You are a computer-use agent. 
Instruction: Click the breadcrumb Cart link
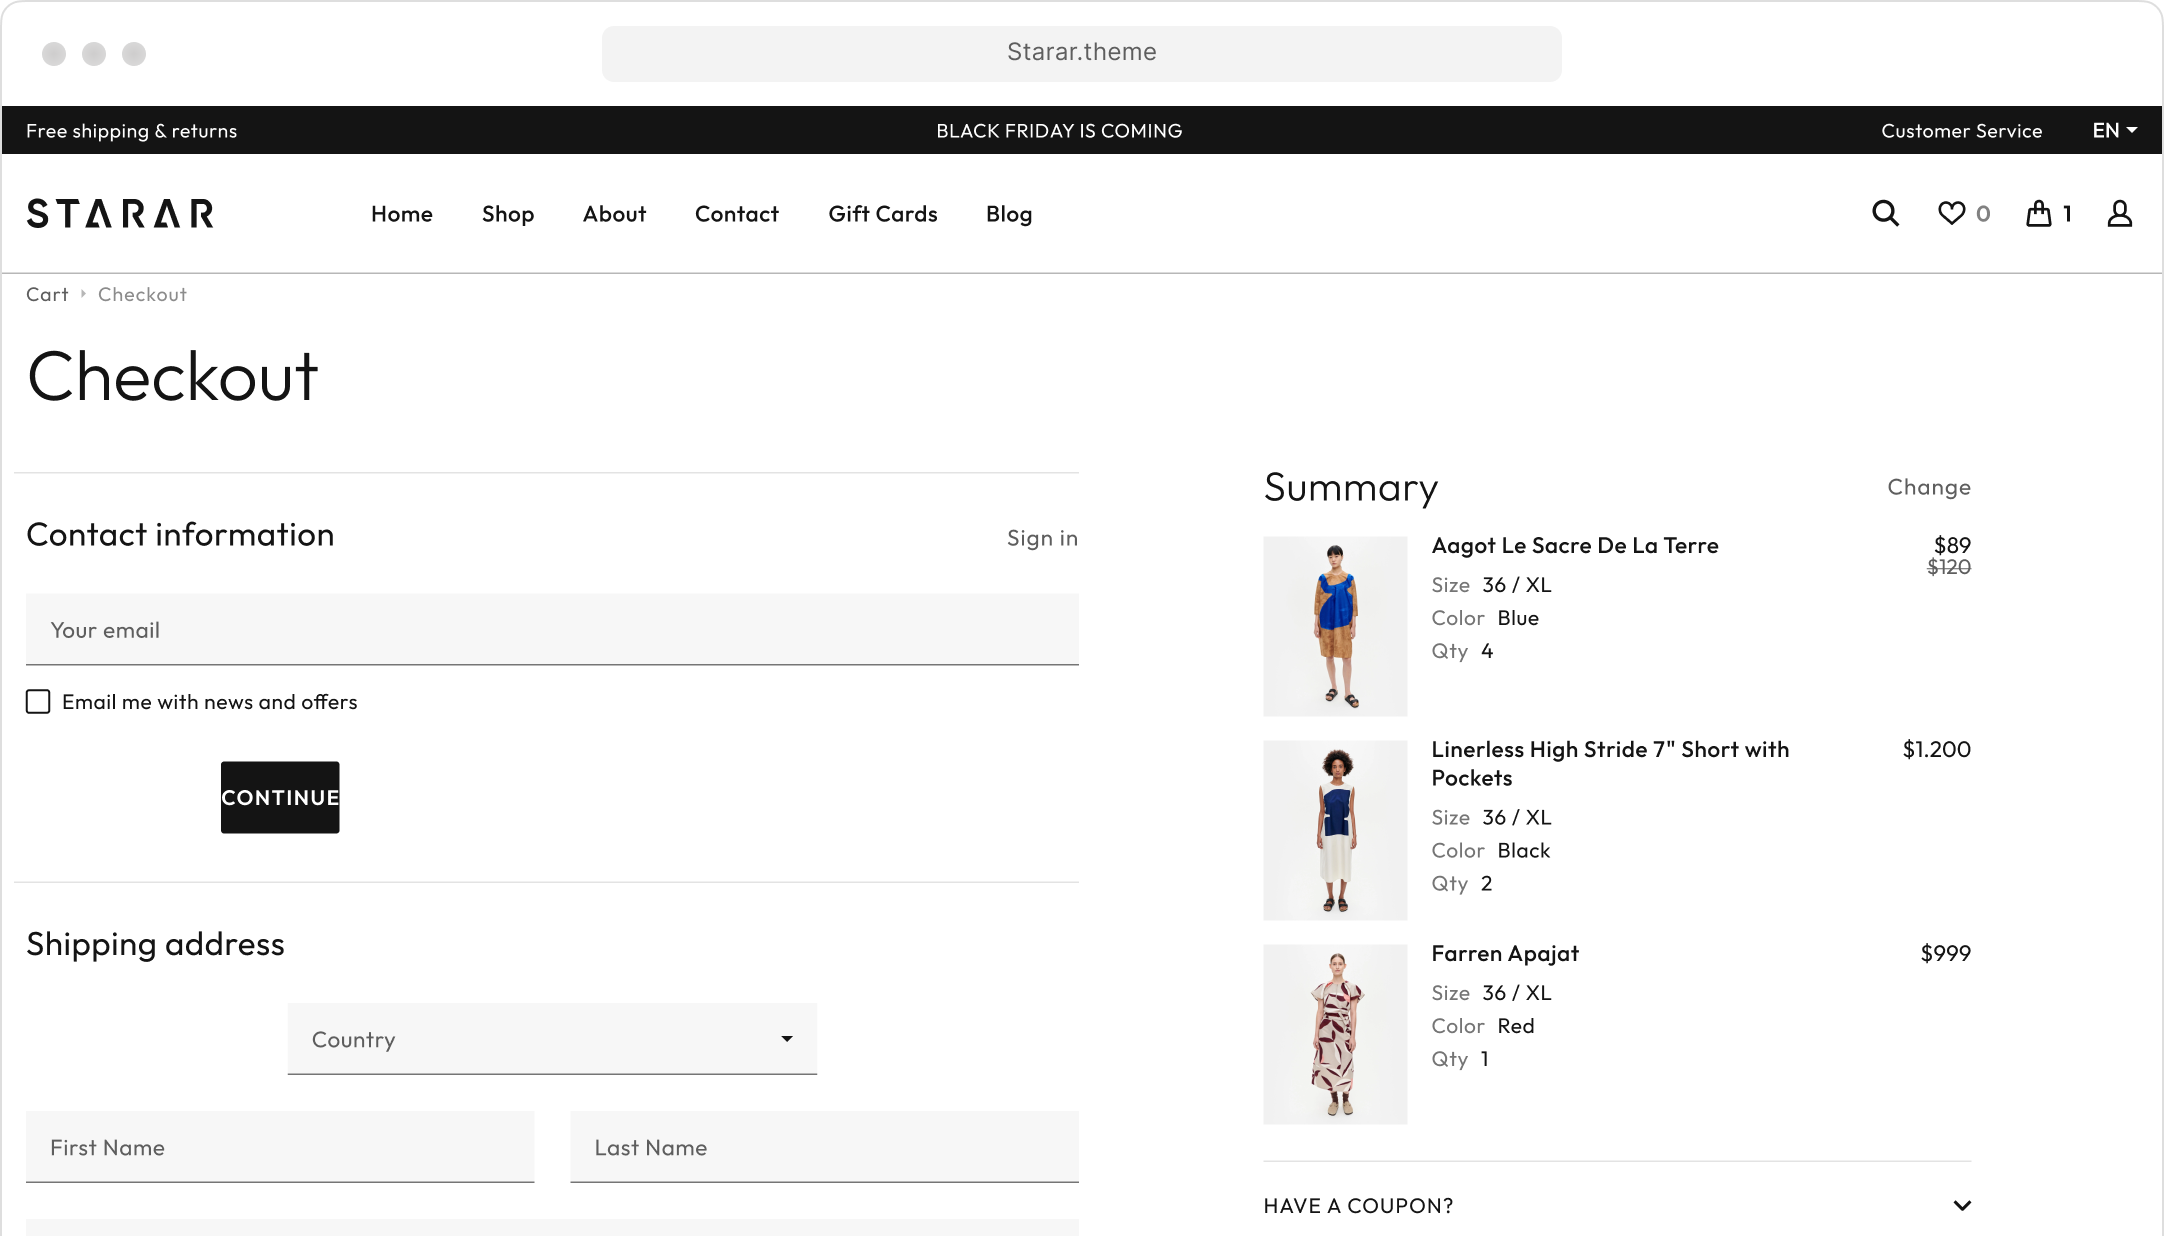(47, 294)
